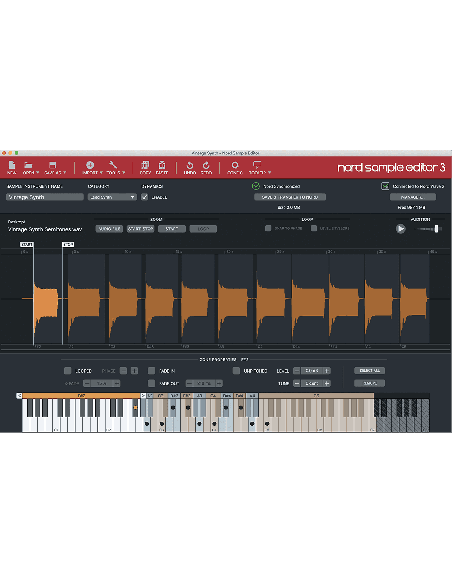Play the audition sample
The width and height of the screenshot is (452, 584).
(x=401, y=229)
